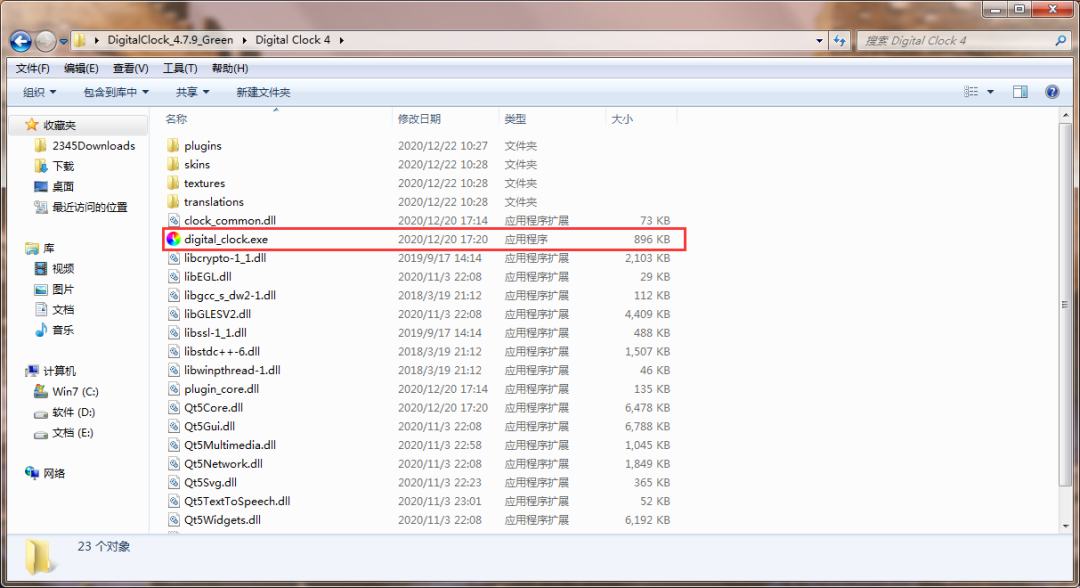This screenshot has height=588, width=1080.
Task: Select 计算机 in the navigation pane
Action: (59, 371)
